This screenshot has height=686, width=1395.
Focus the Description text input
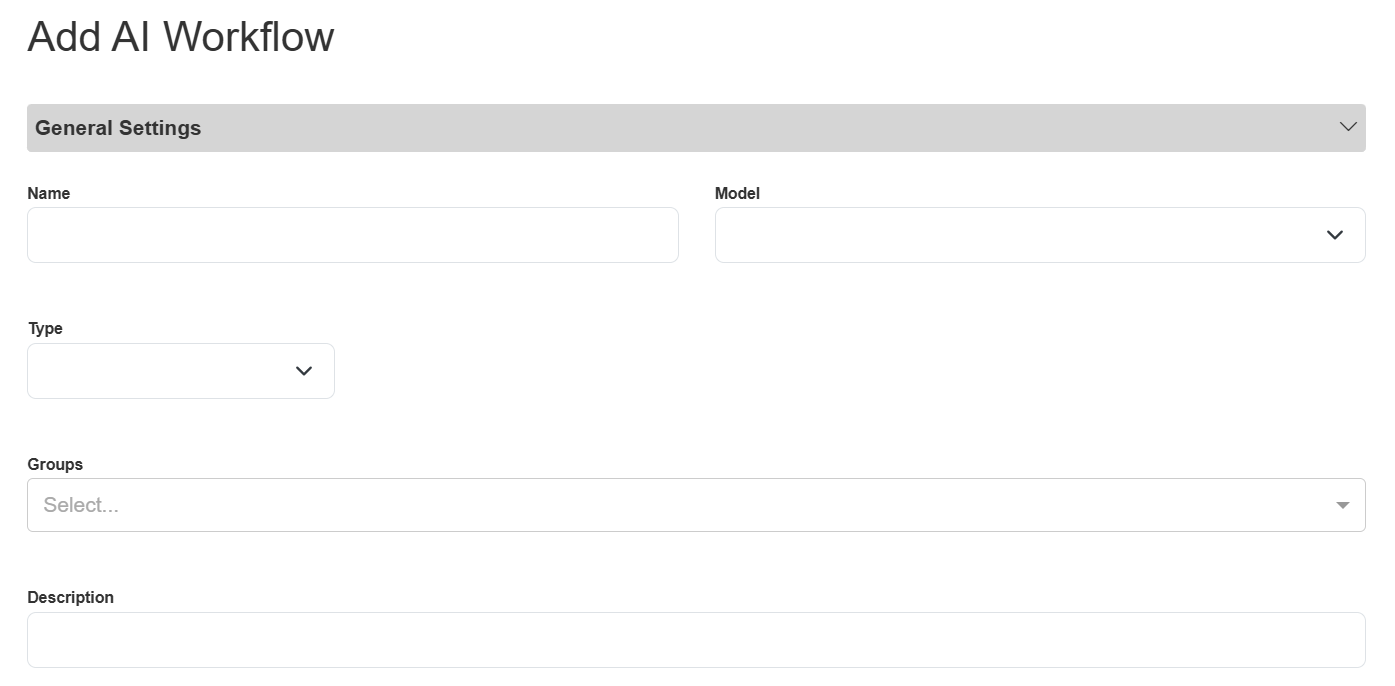tap(696, 640)
